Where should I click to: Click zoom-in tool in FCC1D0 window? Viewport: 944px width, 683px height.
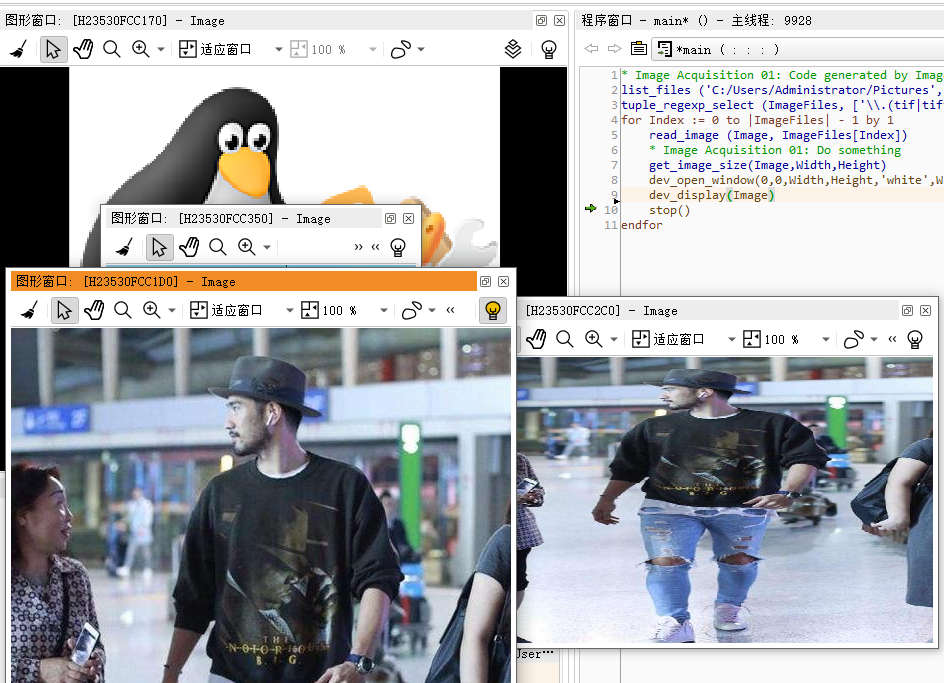pos(152,310)
